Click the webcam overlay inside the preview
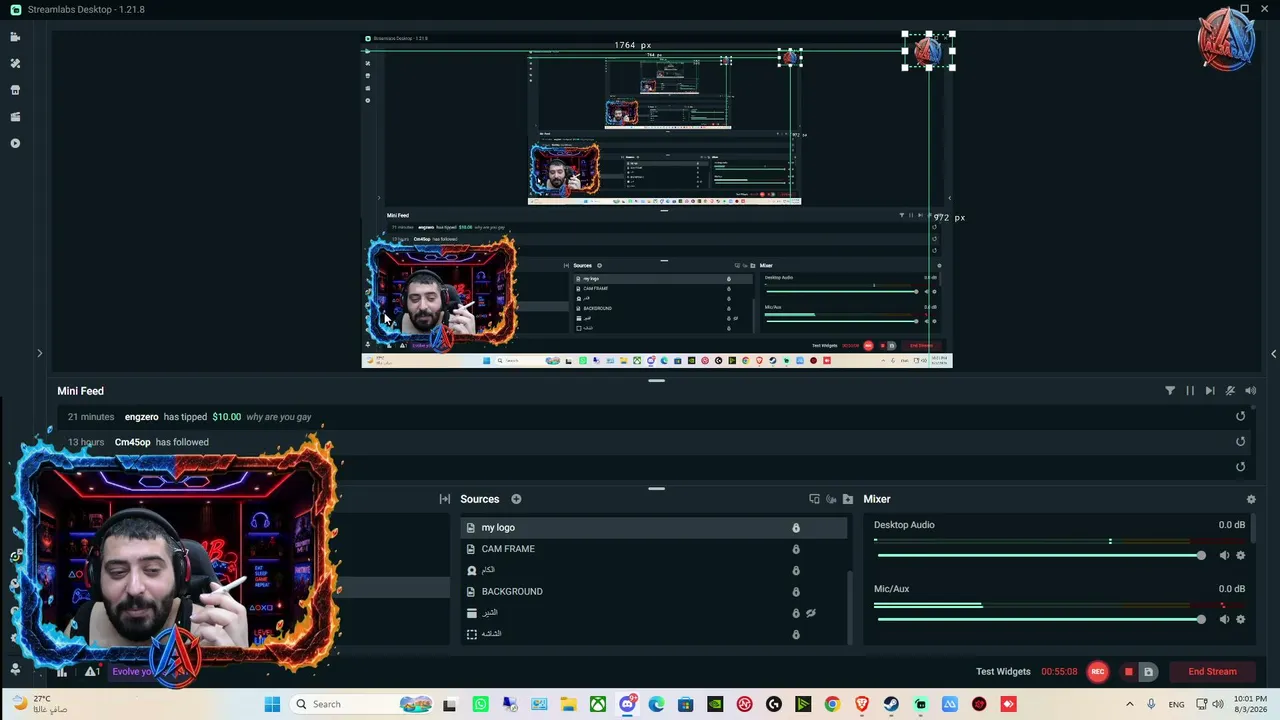1280x720 pixels. tap(442, 292)
